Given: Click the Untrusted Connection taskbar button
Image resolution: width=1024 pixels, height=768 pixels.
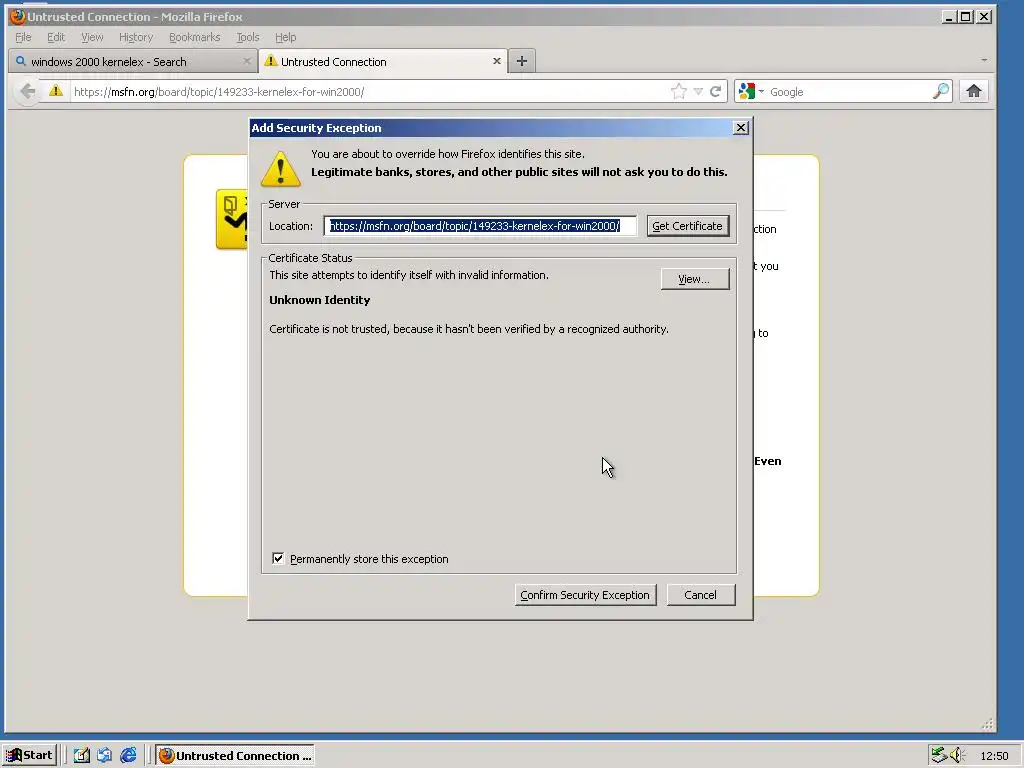Looking at the screenshot, I should tap(235, 756).
